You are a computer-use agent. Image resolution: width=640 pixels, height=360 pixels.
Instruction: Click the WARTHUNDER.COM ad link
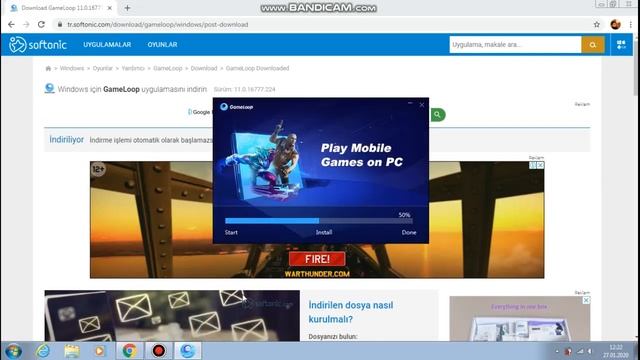[x=317, y=274]
